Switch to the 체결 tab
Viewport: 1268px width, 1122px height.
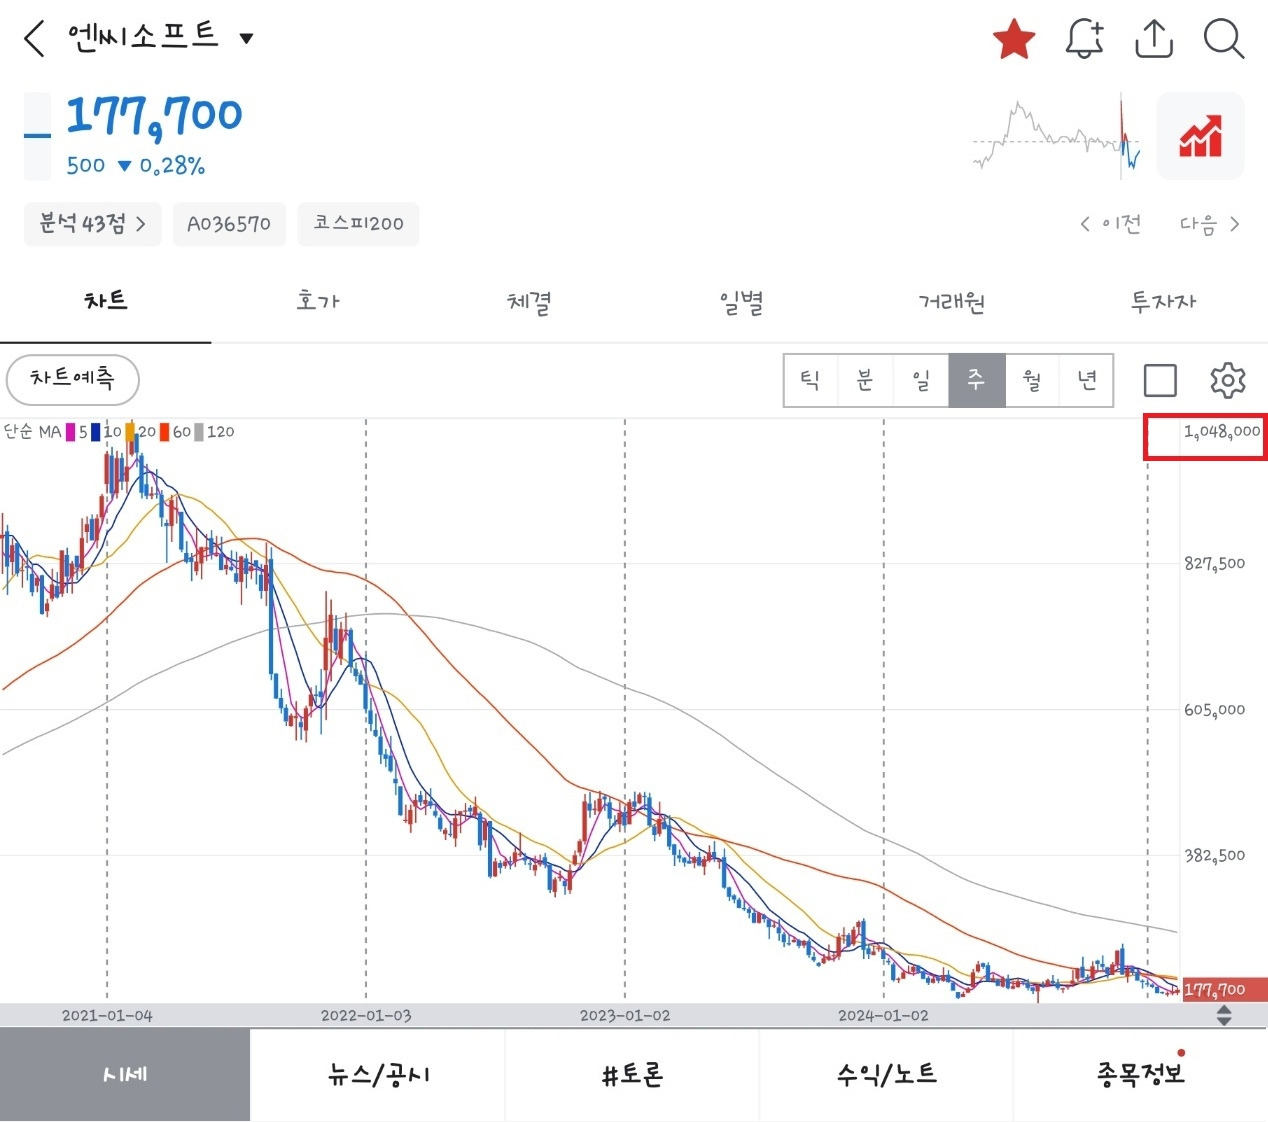click(x=529, y=301)
